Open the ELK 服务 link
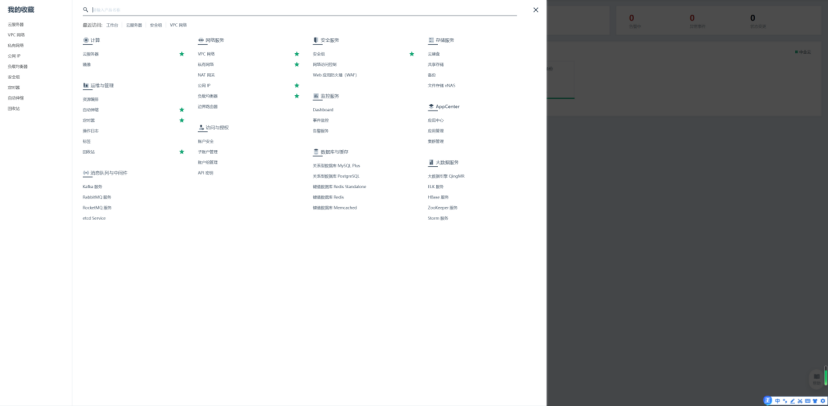828x406 pixels. click(436, 186)
